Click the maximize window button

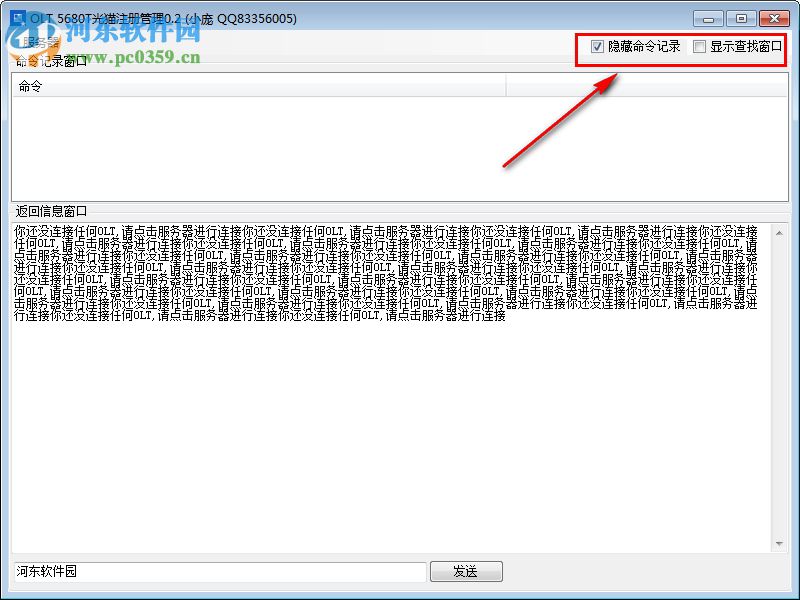pyautogui.click(x=741, y=18)
